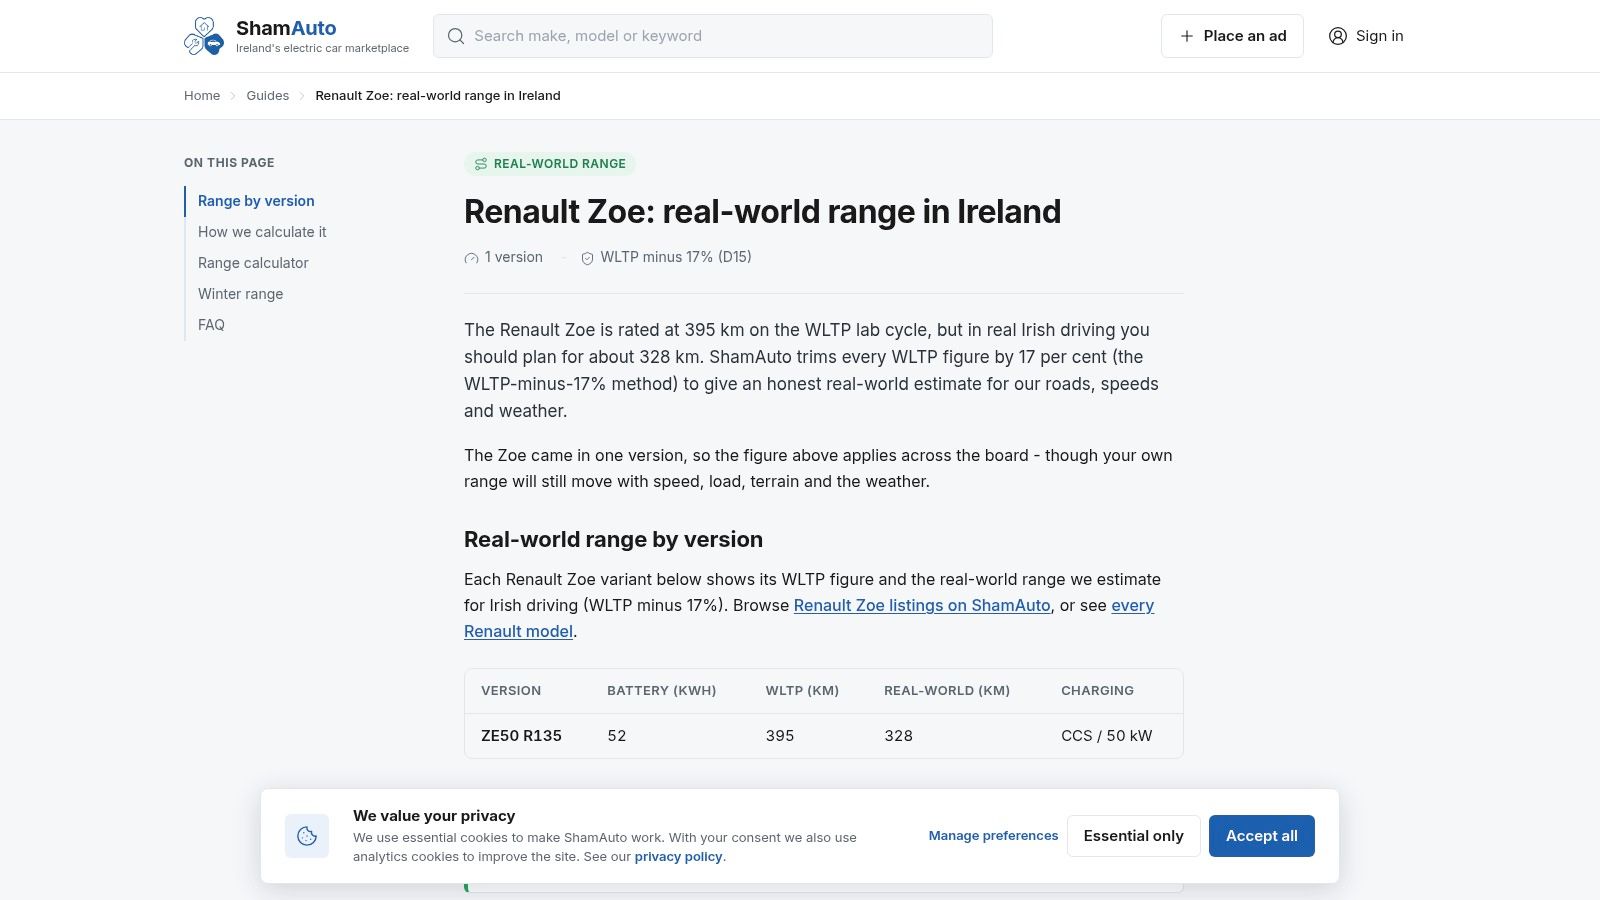Open the Guides breadcrumb
Screen dimensions: 1600x900
click(268, 96)
